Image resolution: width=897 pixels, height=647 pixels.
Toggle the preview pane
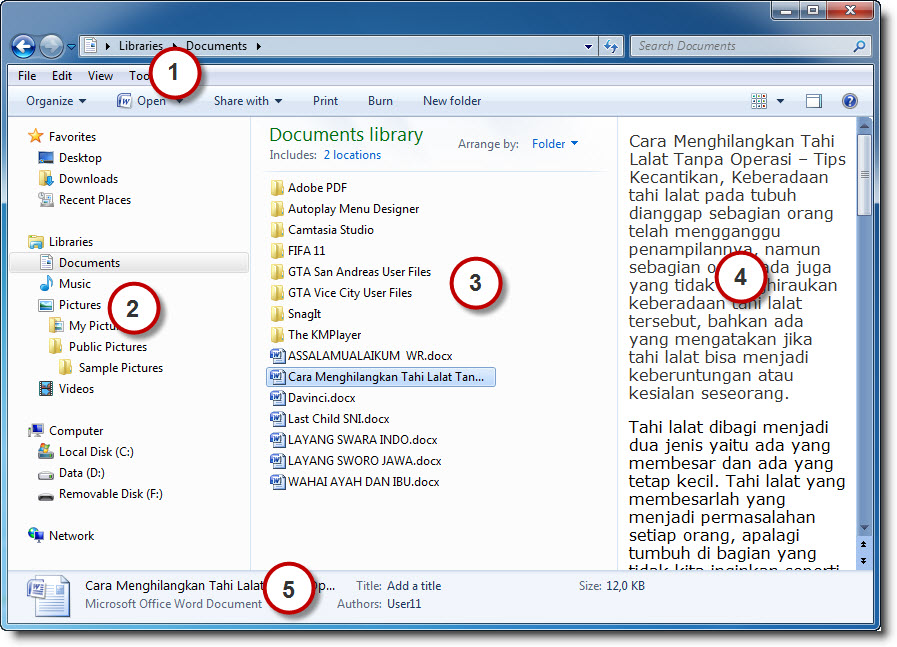click(813, 101)
